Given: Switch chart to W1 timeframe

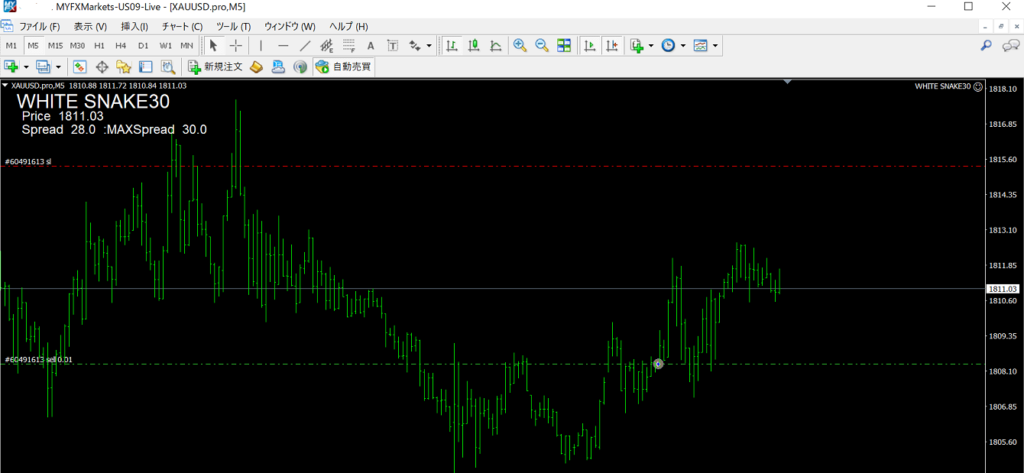Looking at the screenshot, I should pos(165,46).
